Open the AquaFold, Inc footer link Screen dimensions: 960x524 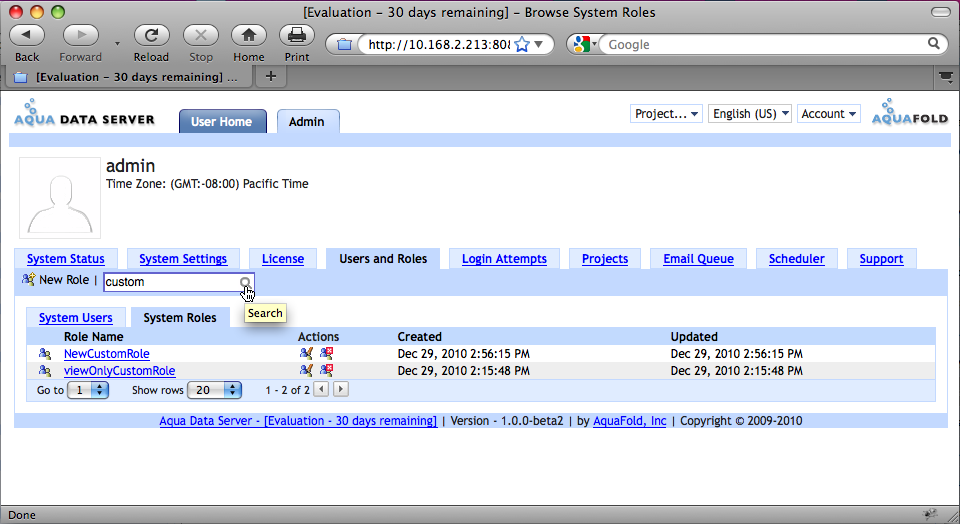click(x=629, y=421)
